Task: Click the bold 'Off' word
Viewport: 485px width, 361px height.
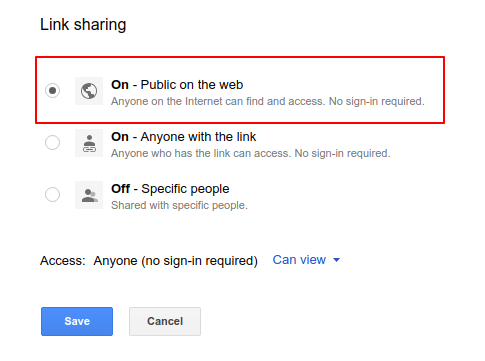Action: pos(120,189)
